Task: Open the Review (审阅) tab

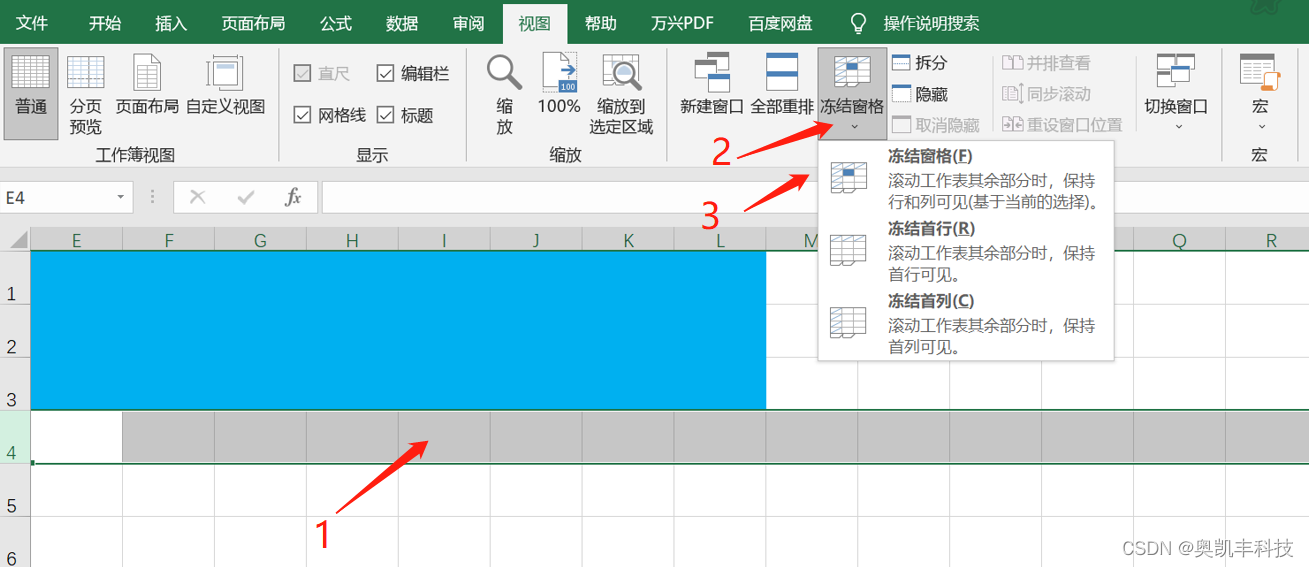Action: (x=468, y=23)
